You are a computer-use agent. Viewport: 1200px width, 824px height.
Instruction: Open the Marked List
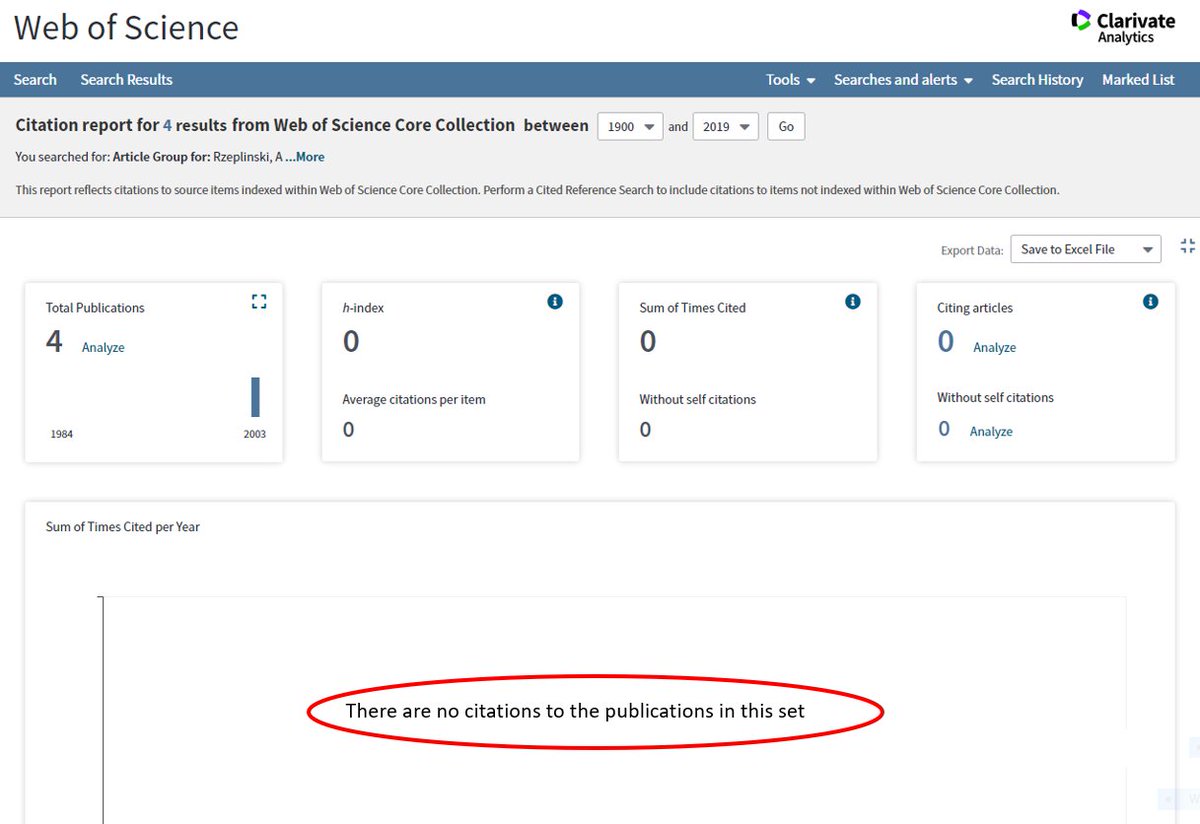tap(1138, 80)
